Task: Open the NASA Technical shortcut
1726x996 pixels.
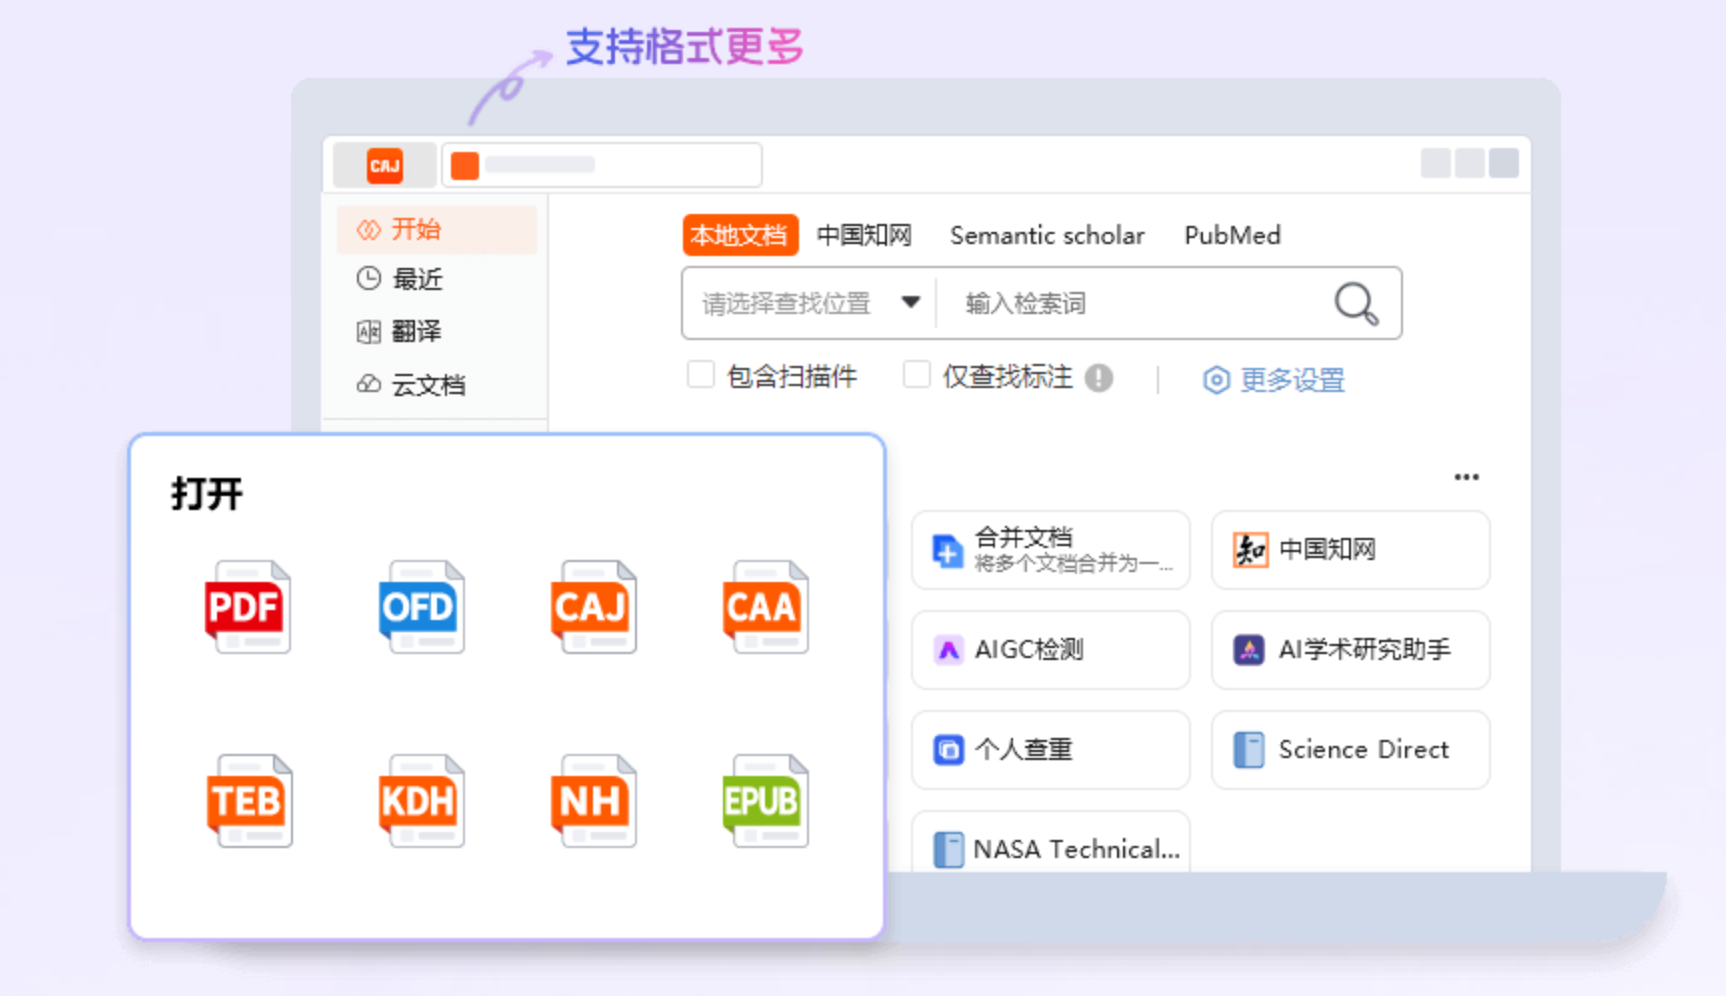Action: (x=1051, y=842)
